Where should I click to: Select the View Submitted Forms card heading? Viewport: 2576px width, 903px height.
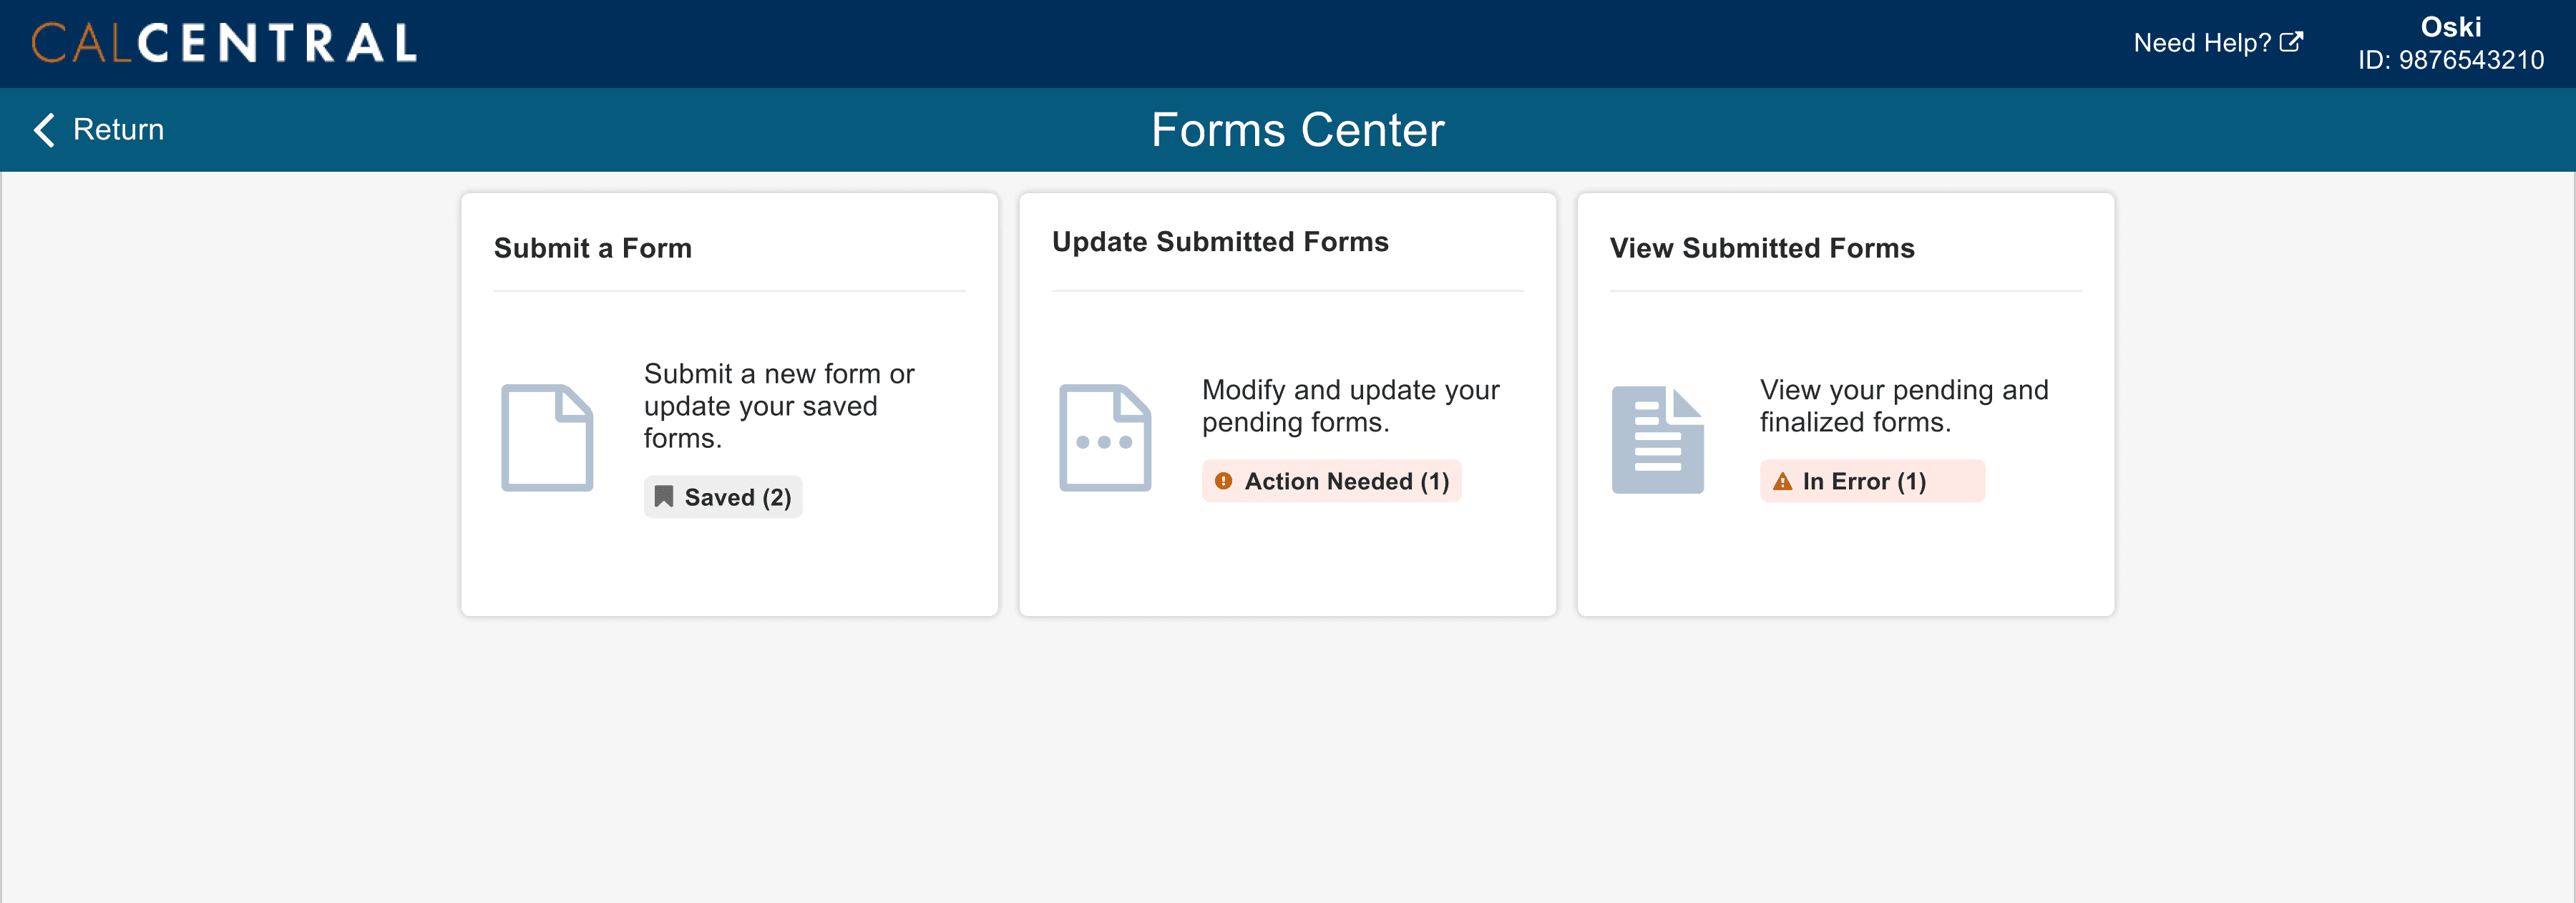[x=1762, y=248]
